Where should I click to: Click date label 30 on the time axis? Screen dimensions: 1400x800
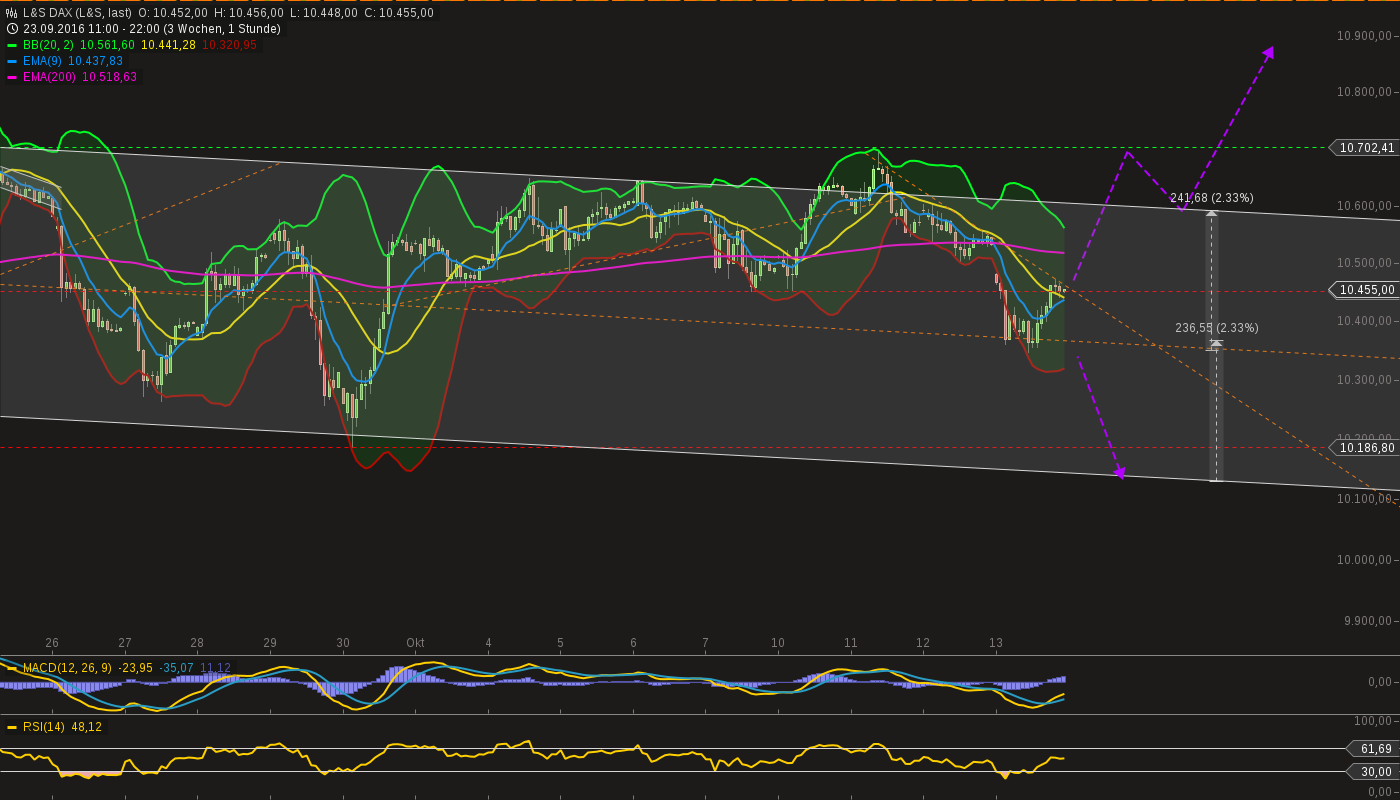[343, 643]
